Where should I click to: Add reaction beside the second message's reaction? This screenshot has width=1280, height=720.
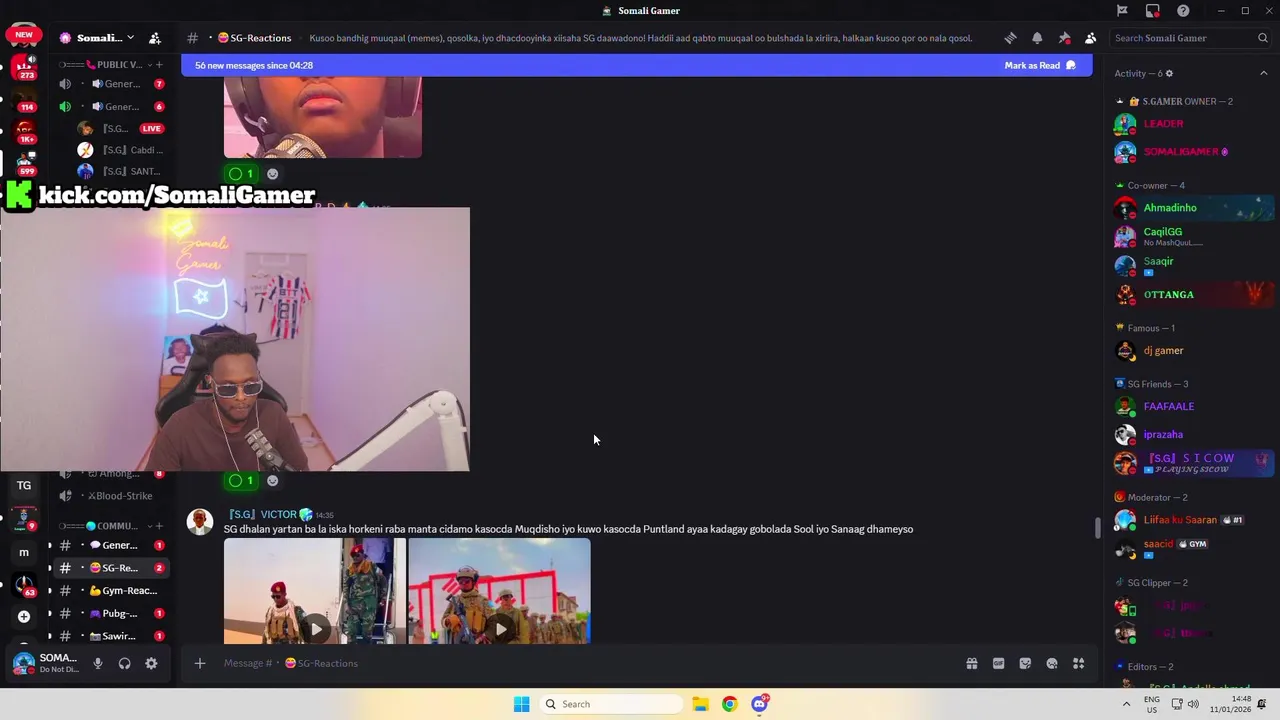pyautogui.click(x=272, y=481)
